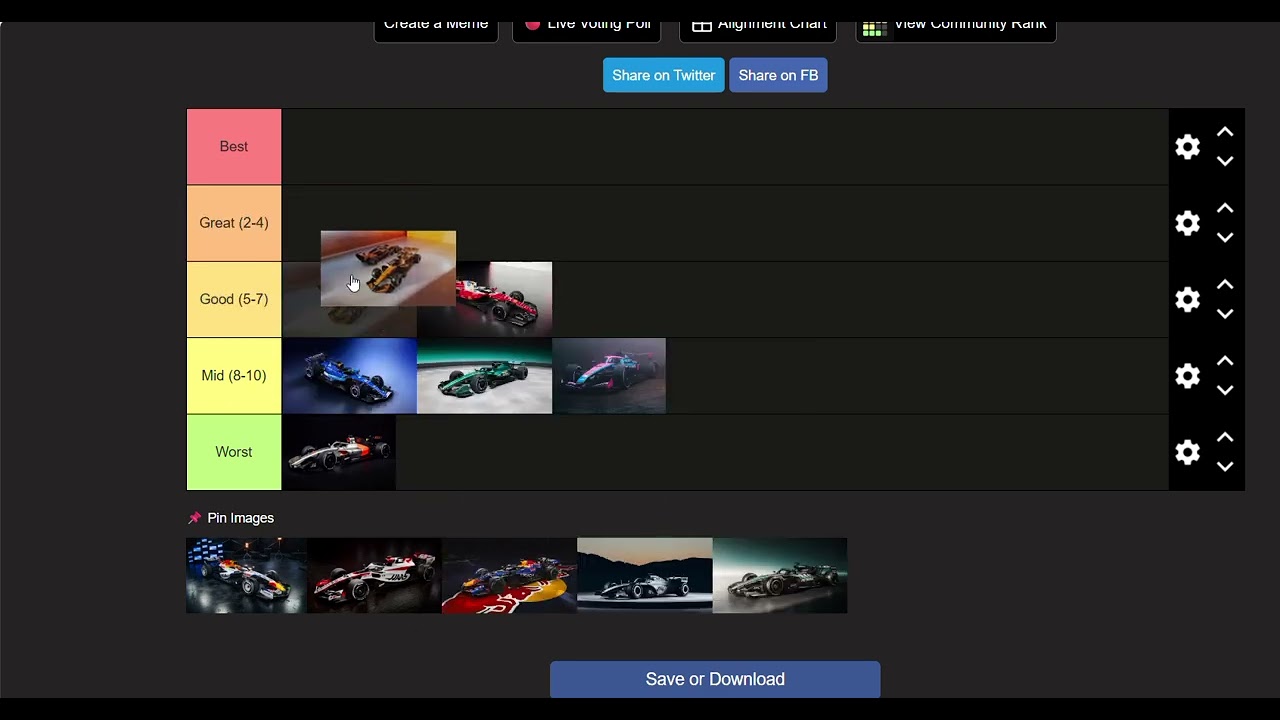This screenshot has height=720, width=1280.
Task: Select the blue car in Mid tier
Action: click(349, 375)
